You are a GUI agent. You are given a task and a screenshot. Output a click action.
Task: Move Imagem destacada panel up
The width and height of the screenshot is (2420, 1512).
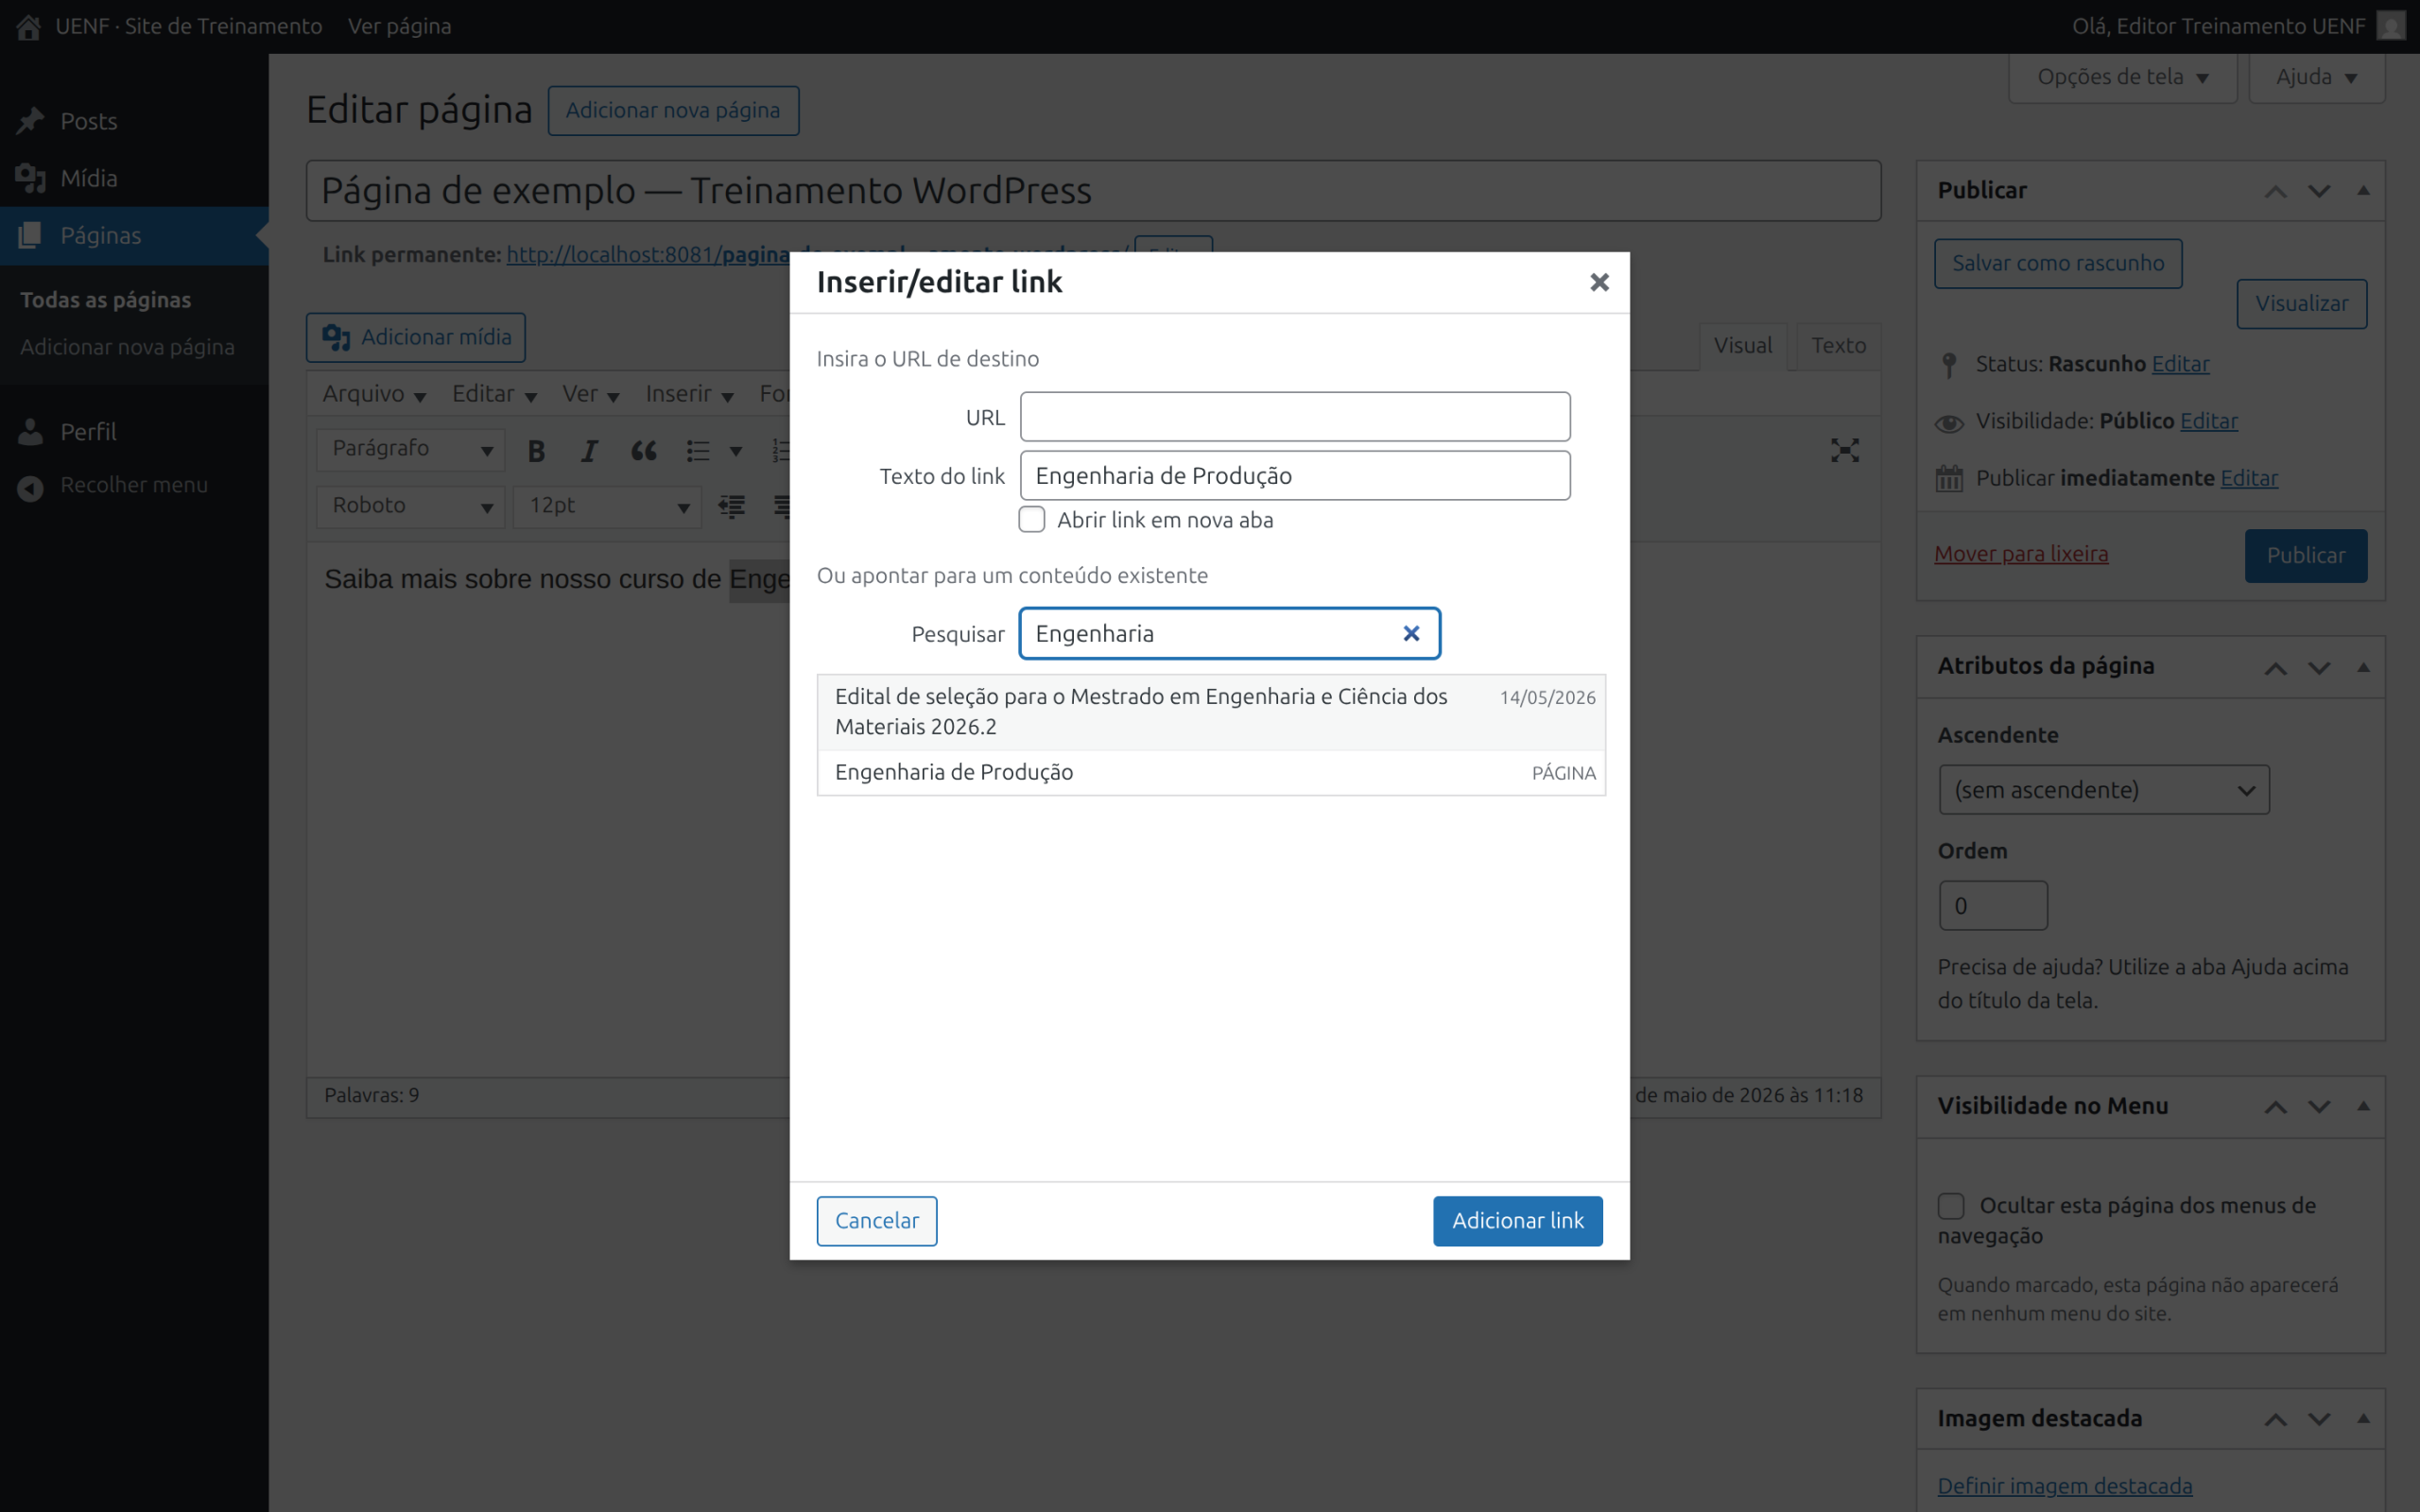click(x=2275, y=1420)
